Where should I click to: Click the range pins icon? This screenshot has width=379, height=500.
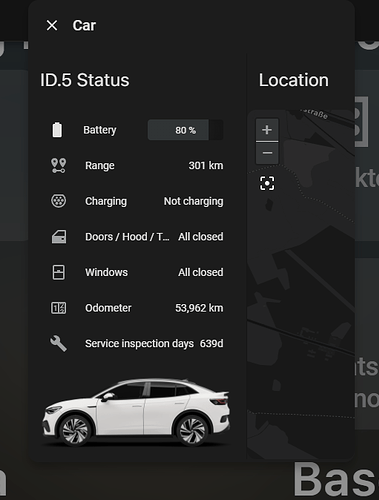pyautogui.click(x=58, y=165)
